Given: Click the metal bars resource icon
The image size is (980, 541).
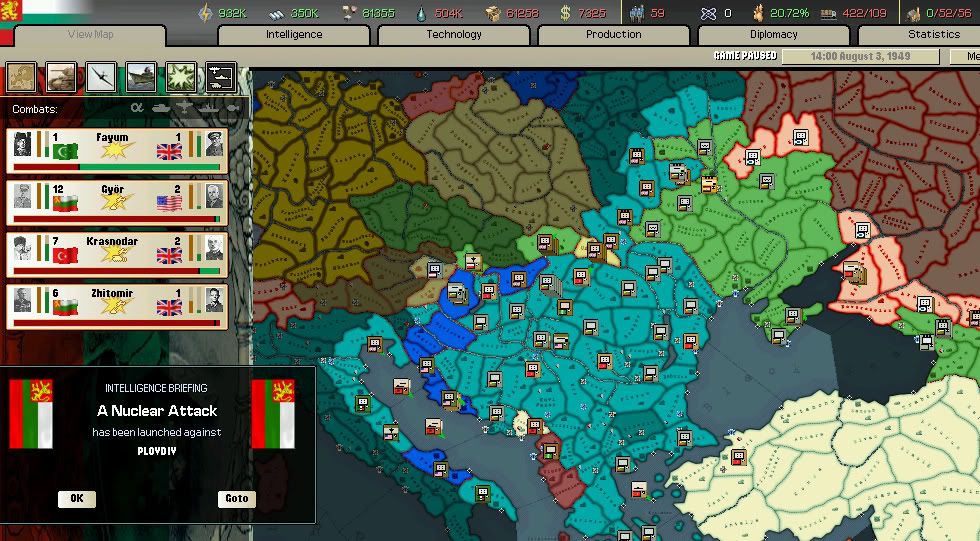Looking at the screenshot, I should (x=277, y=13).
